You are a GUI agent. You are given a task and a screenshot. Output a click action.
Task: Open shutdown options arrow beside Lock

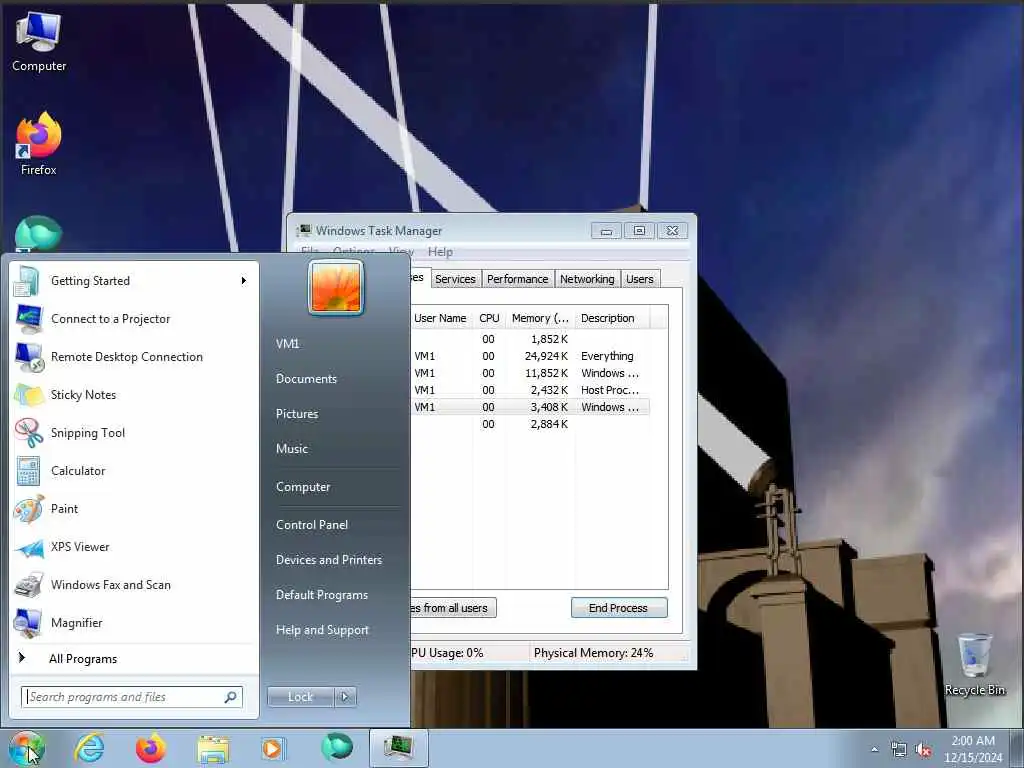pyautogui.click(x=345, y=697)
